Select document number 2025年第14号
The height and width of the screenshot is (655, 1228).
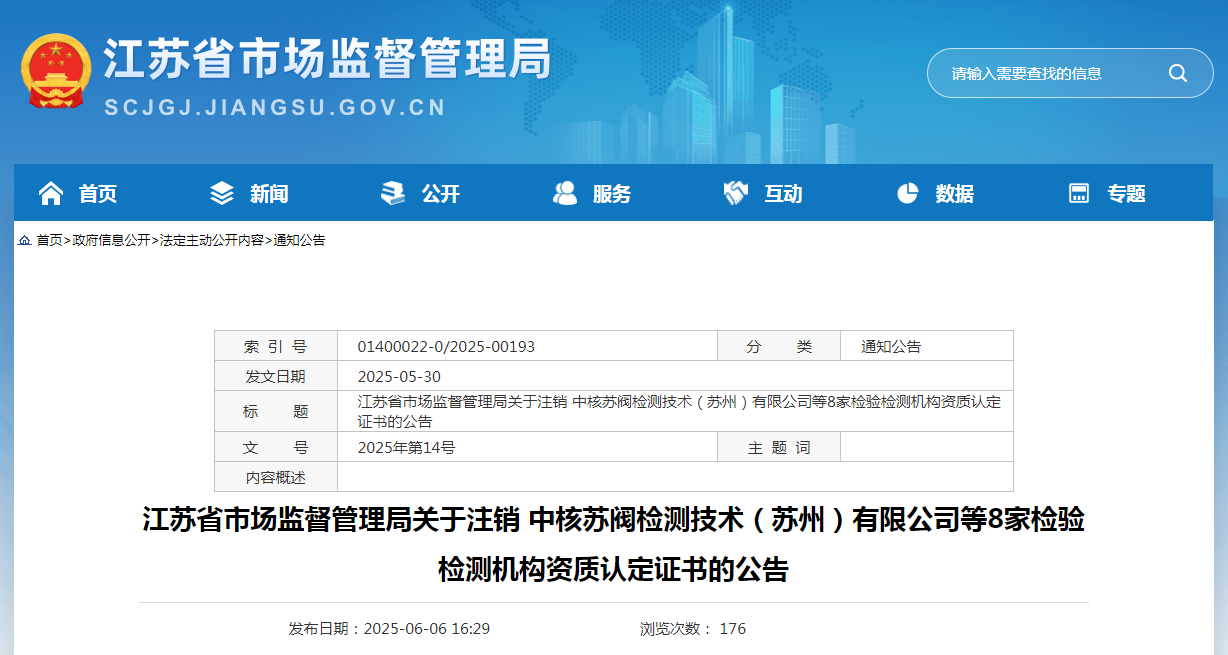click(407, 448)
